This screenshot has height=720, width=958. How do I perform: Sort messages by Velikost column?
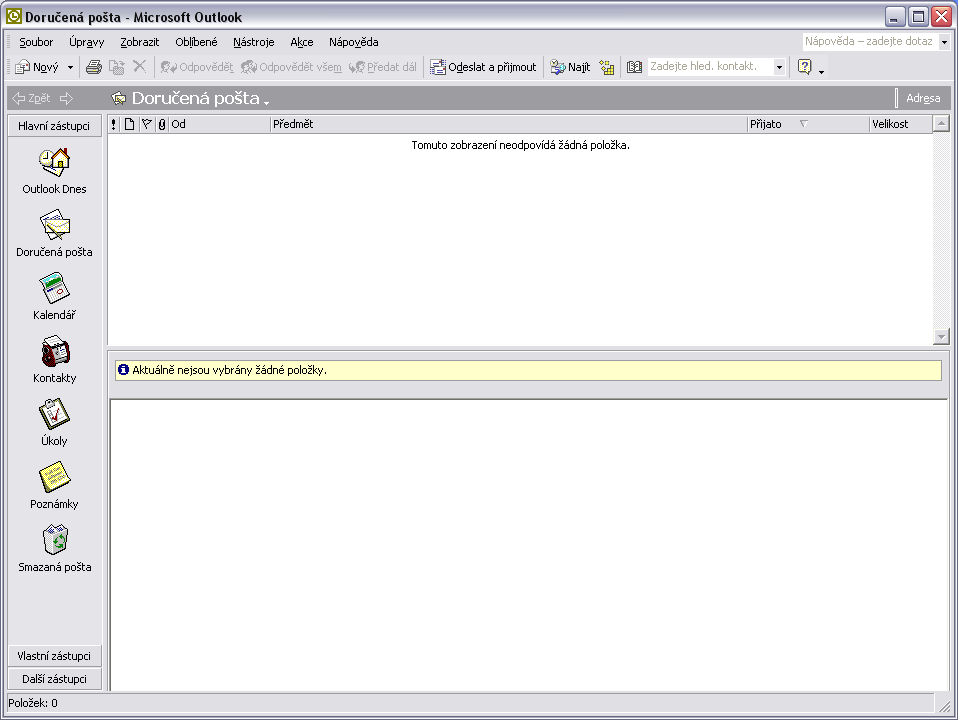tap(901, 125)
